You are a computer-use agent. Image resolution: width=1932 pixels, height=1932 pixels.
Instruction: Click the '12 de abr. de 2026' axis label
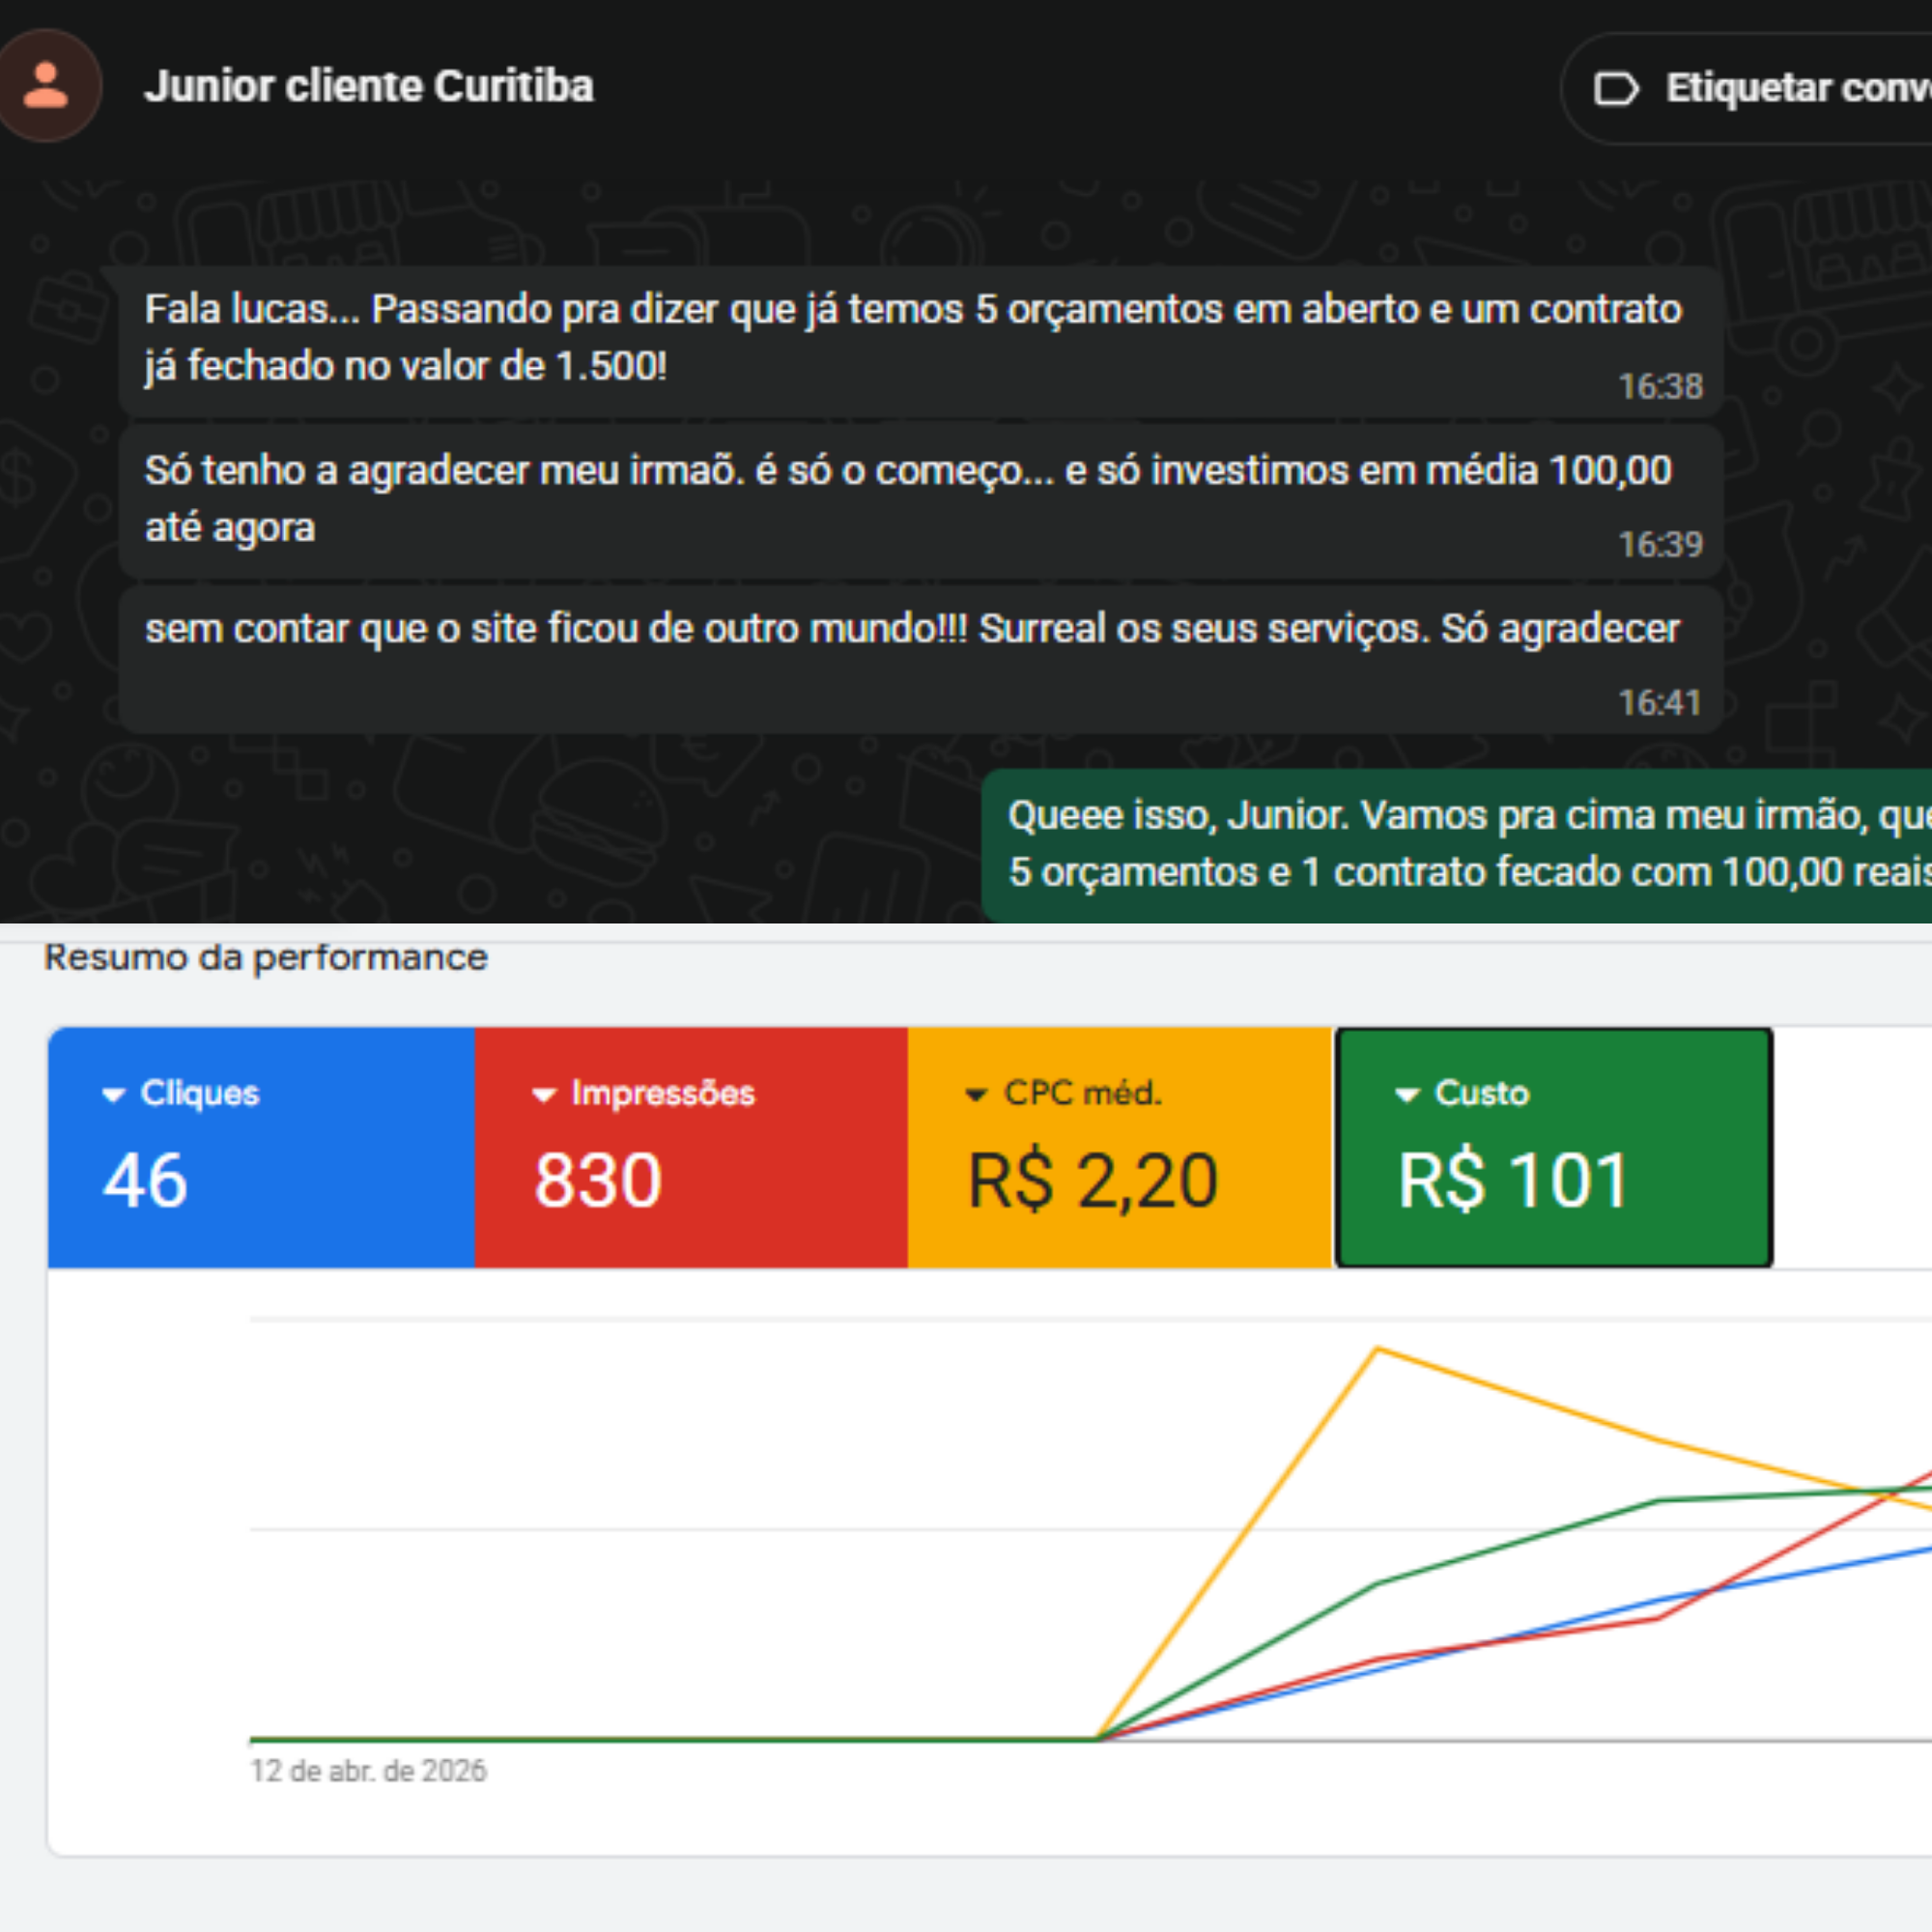(x=368, y=1771)
